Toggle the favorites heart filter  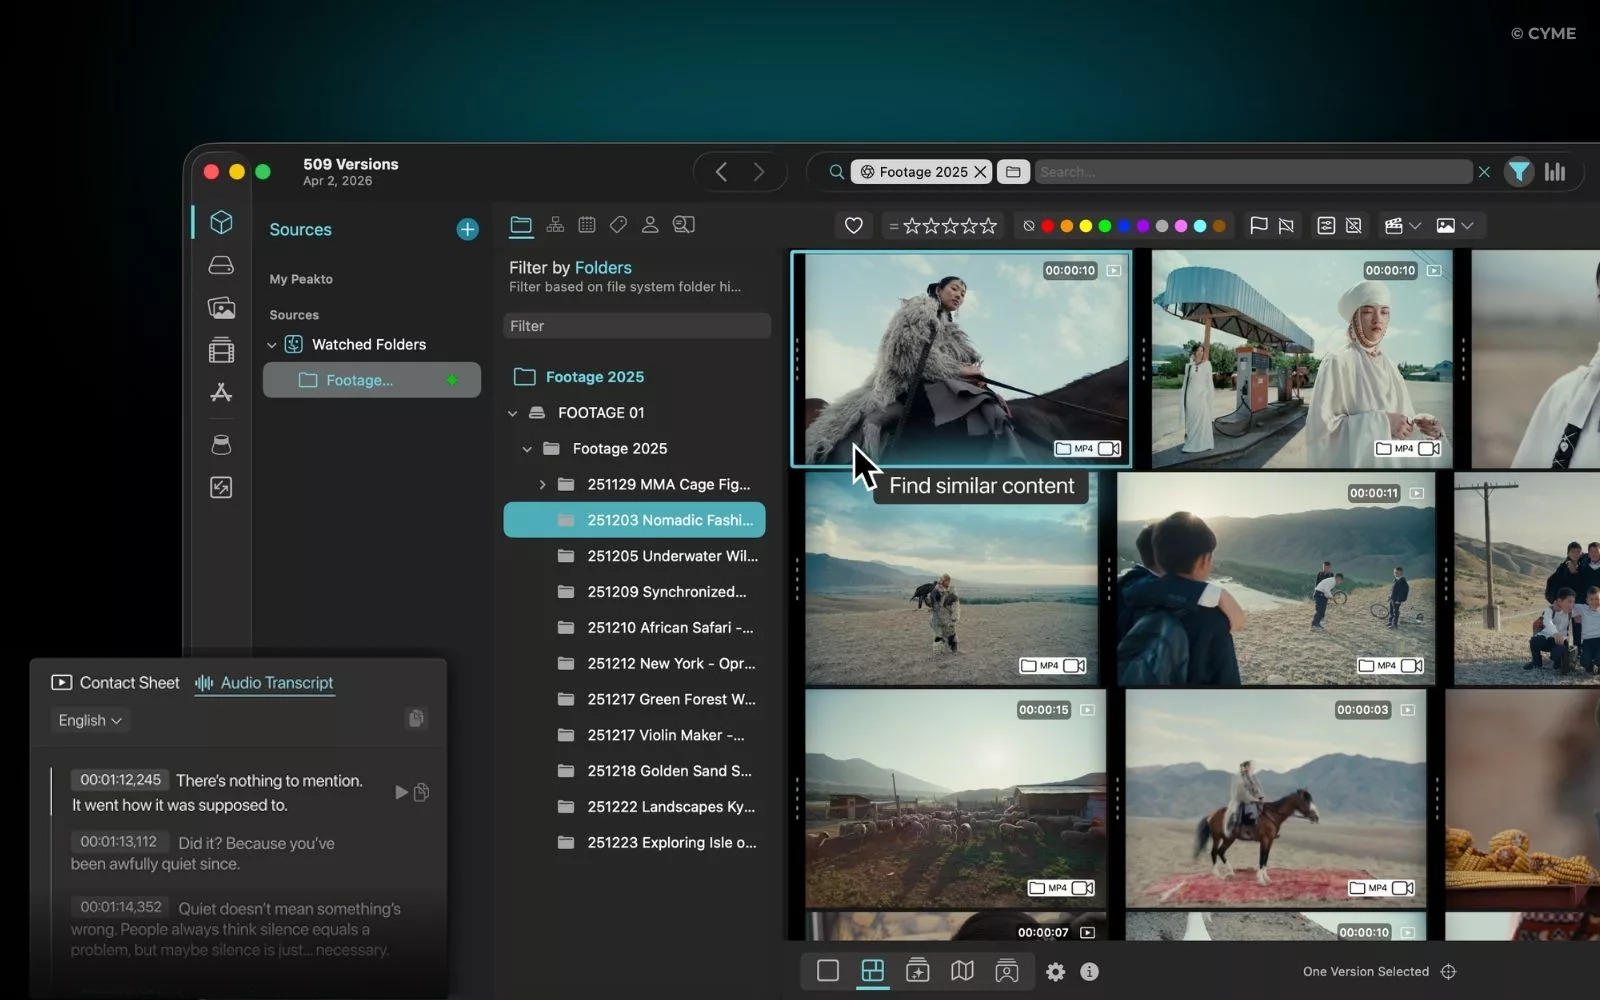(853, 226)
